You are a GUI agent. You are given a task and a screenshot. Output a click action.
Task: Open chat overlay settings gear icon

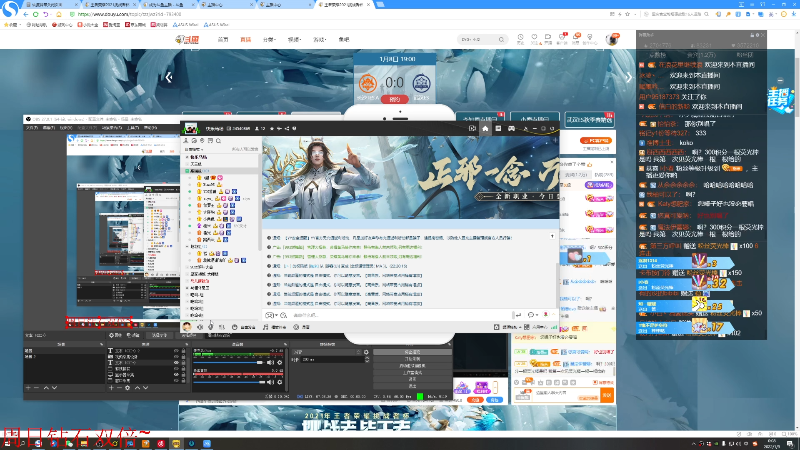tap(757, 35)
